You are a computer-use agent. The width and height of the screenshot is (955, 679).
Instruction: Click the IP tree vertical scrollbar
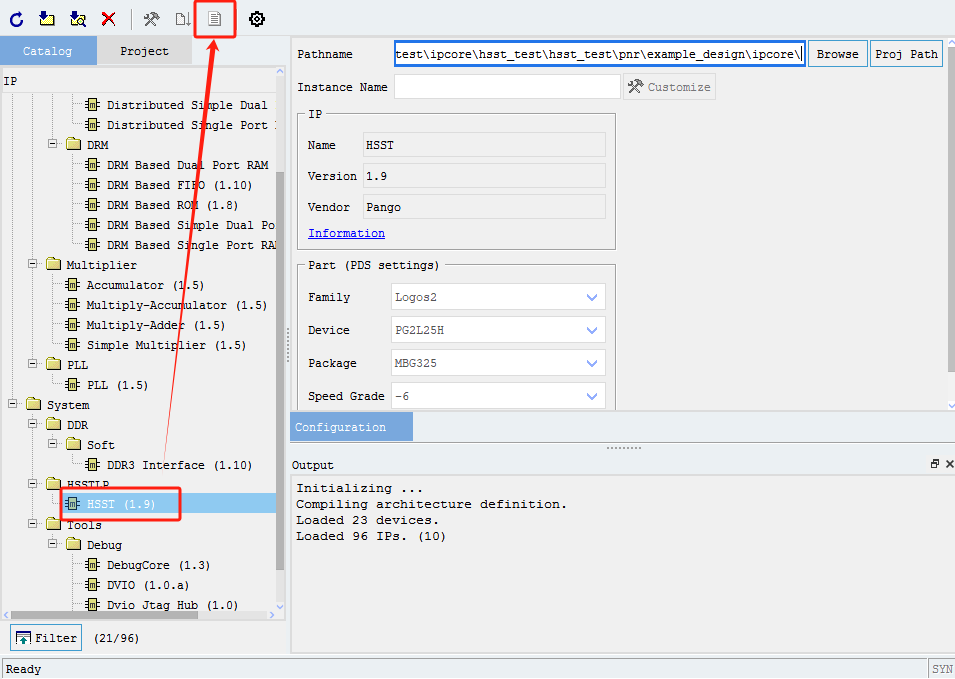click(280, 370)
